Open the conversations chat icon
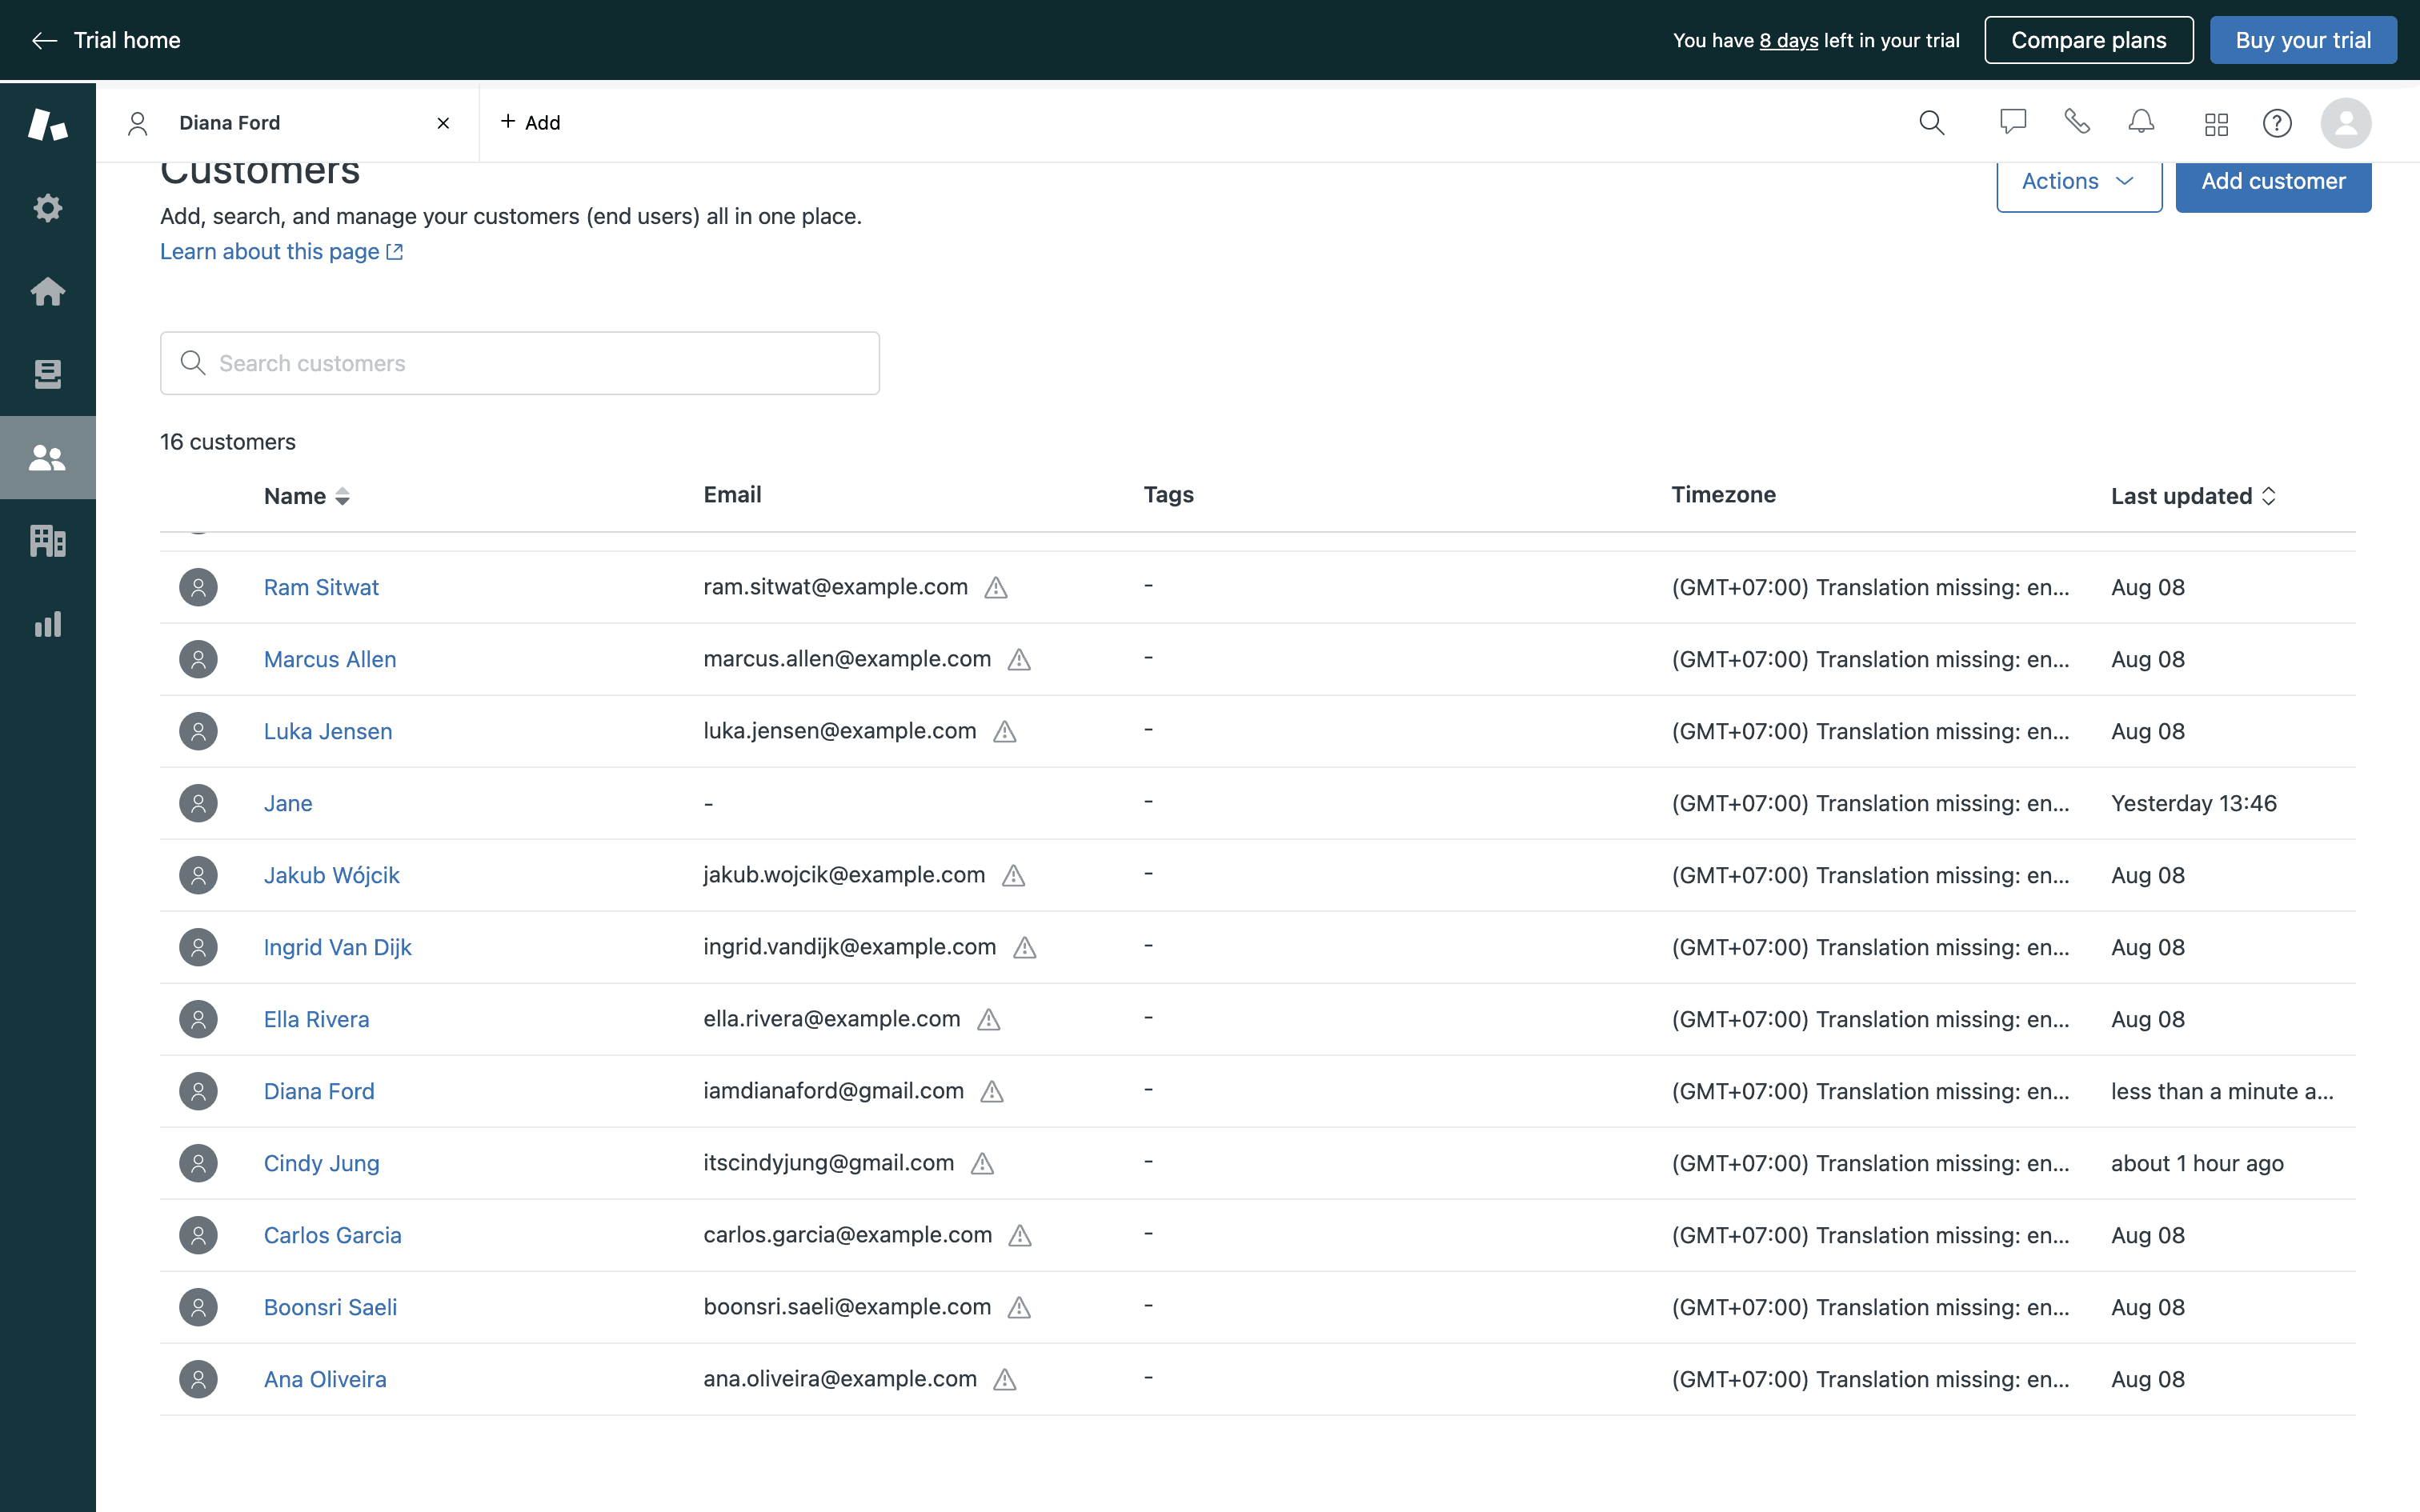2420x1512 pixels. [x=2012, y=122]
